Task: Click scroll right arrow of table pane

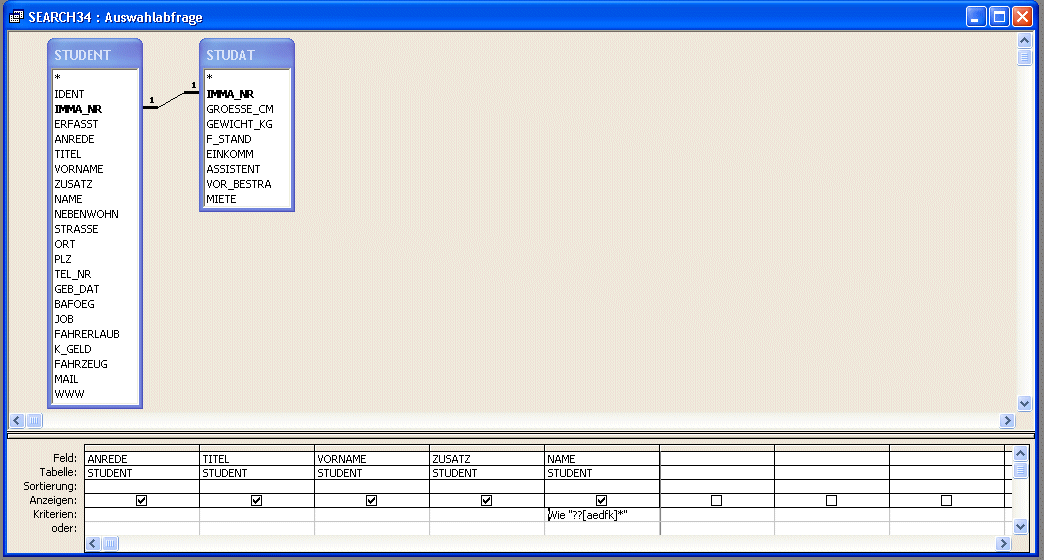Action: tap(1007, 420)
